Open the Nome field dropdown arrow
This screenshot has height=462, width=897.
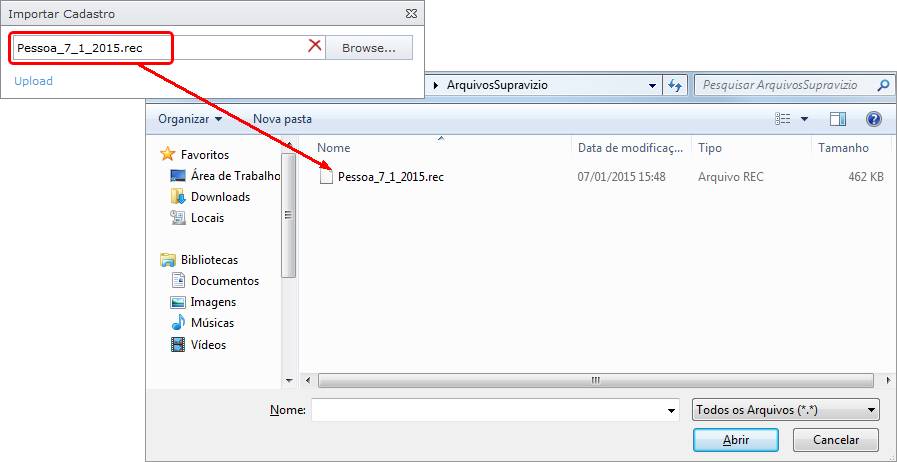672,411
